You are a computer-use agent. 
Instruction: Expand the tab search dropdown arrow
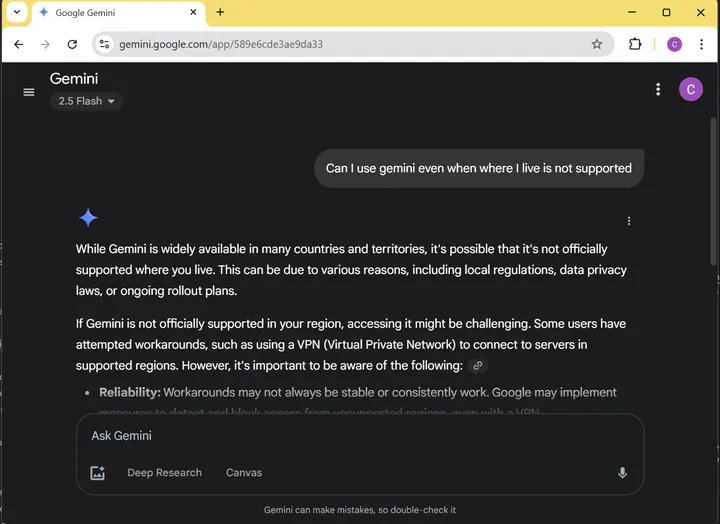click(17, 12)
